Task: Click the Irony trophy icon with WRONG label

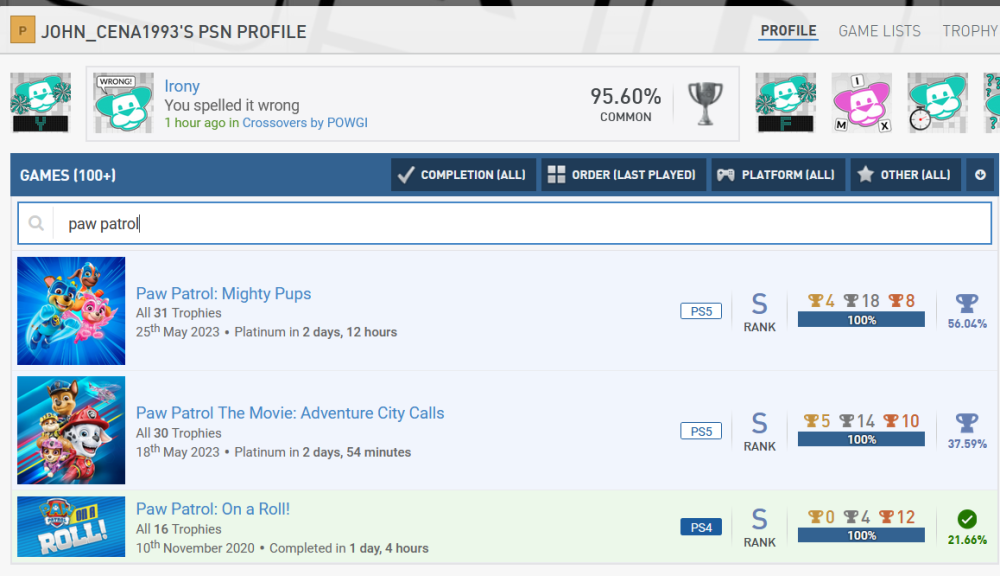Action: pyautogui.click(x=124, y=103)
